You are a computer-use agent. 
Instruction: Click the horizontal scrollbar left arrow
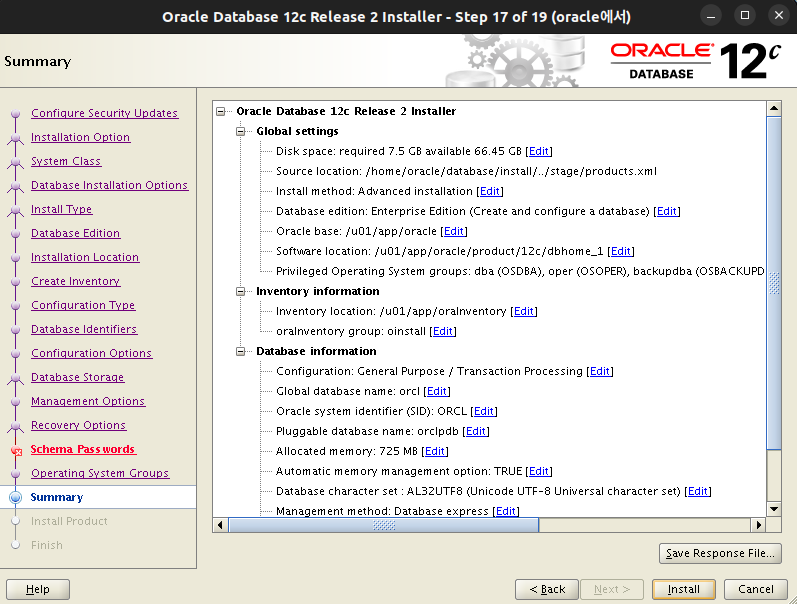coord(220,525)
